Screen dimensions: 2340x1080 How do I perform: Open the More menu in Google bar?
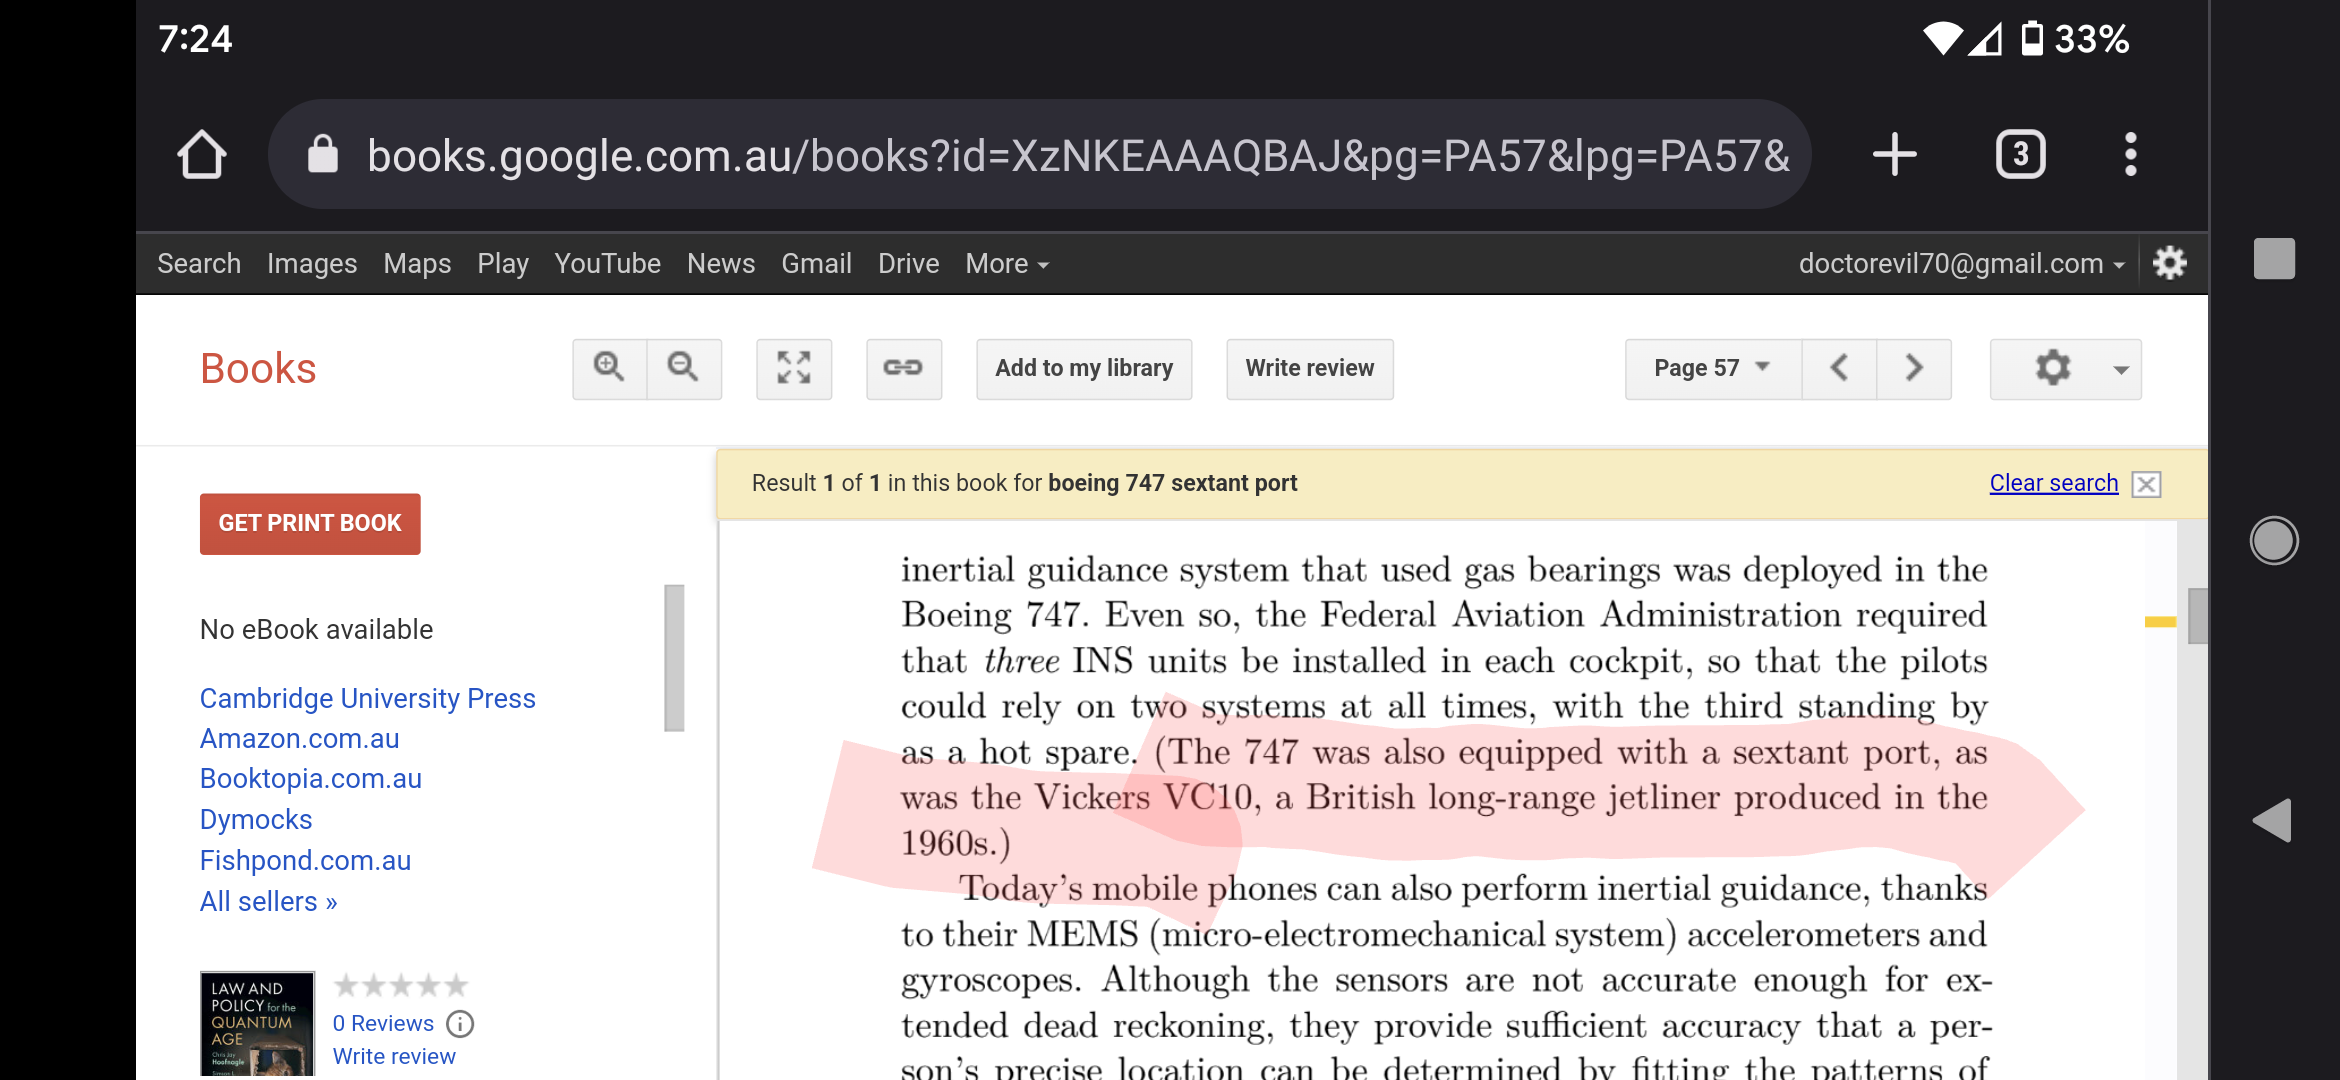pyautogui.click(x=1006, y=264)
